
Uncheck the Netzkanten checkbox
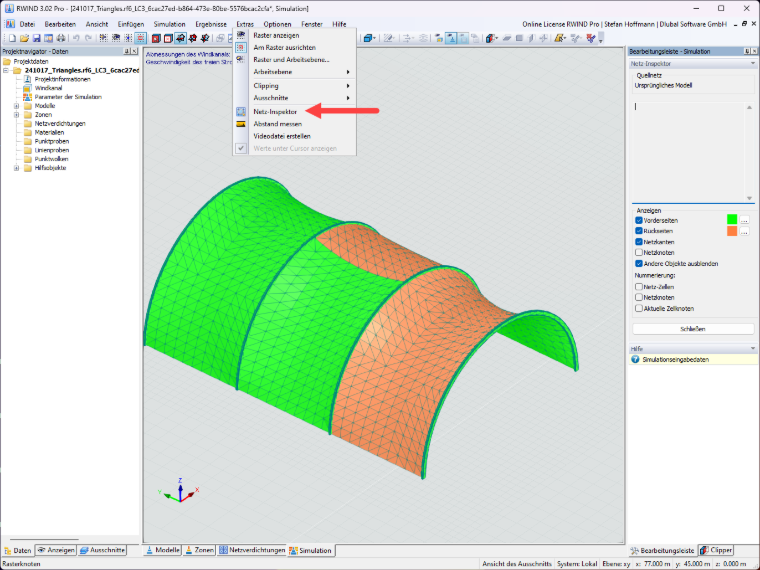click(639, 241)
